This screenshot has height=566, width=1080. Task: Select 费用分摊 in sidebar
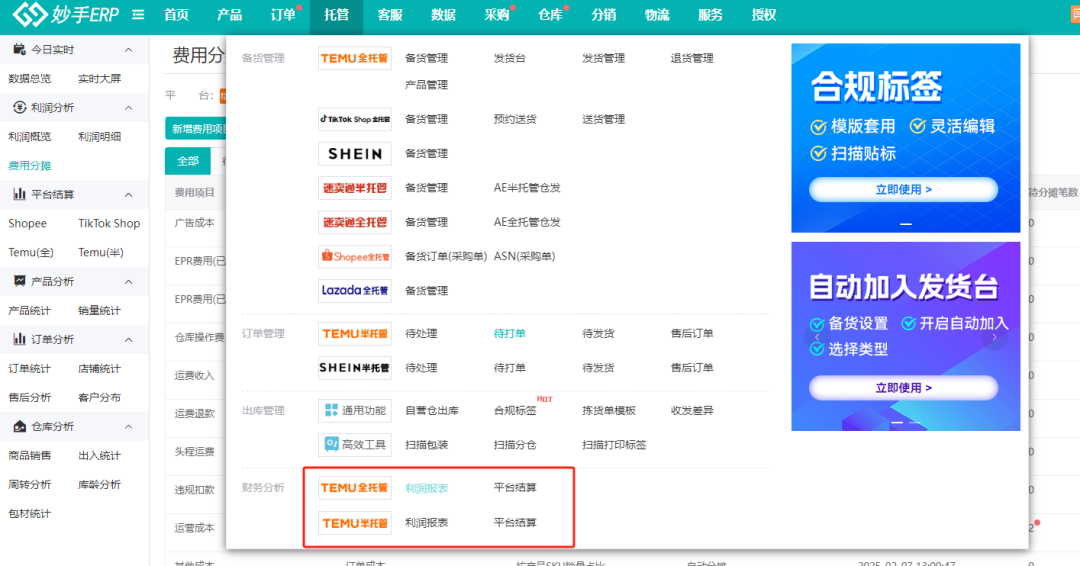[30, 165]
